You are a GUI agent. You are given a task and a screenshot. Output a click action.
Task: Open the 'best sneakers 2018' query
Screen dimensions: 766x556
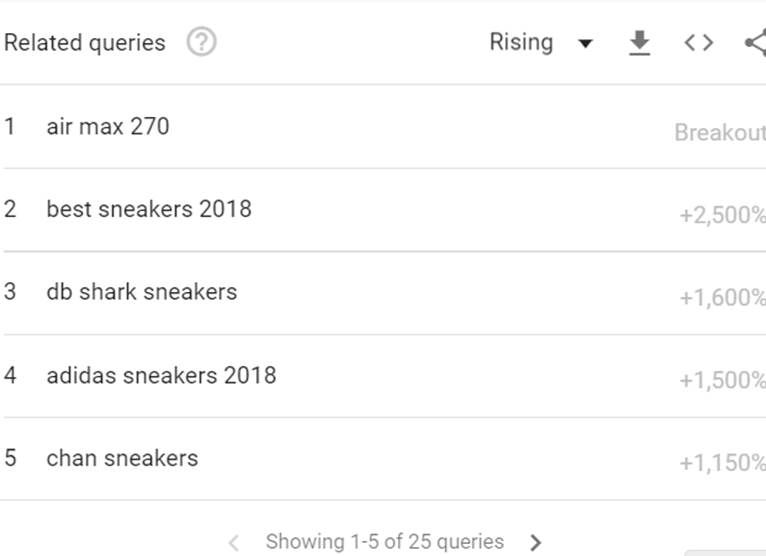[x=149, y=210]
